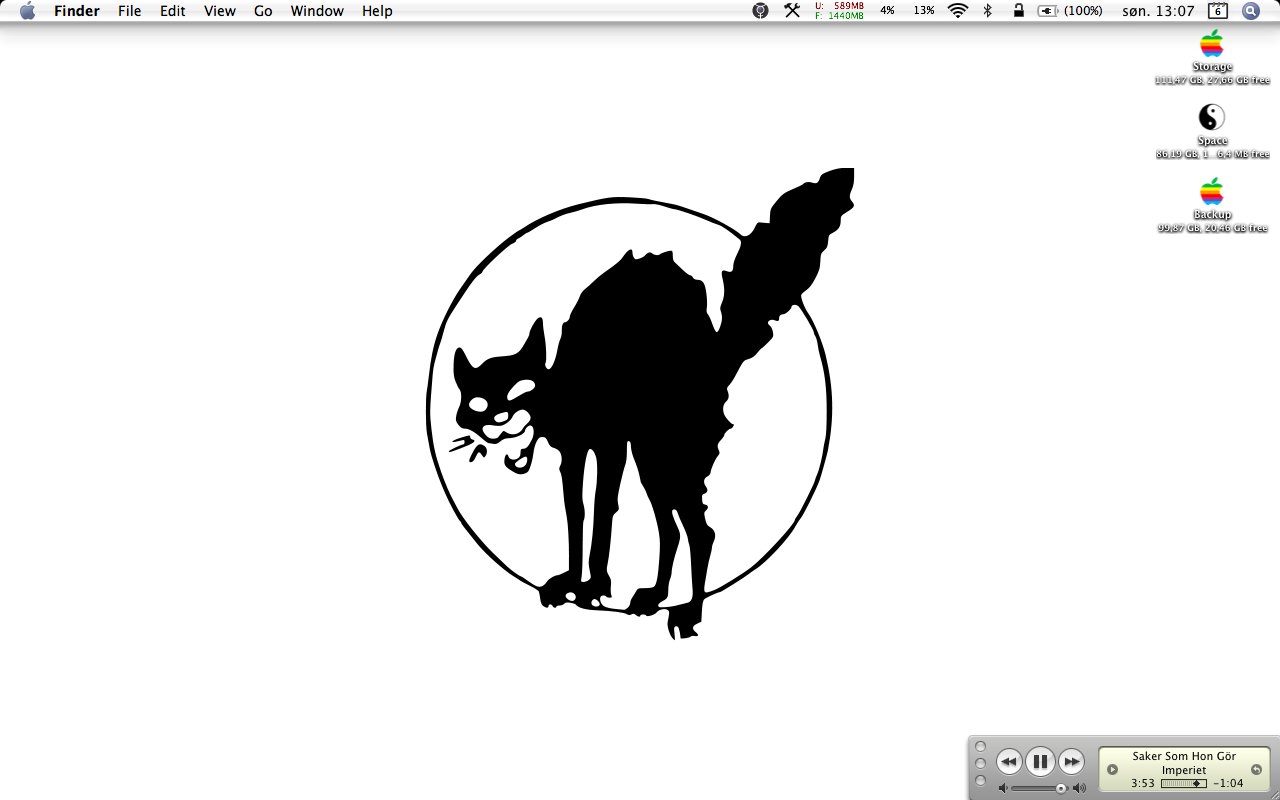Pause playback in iTunes mini player
The width and height of the screenshot is (1280, 800).
pyautogui.click(x=1040, y=762)
